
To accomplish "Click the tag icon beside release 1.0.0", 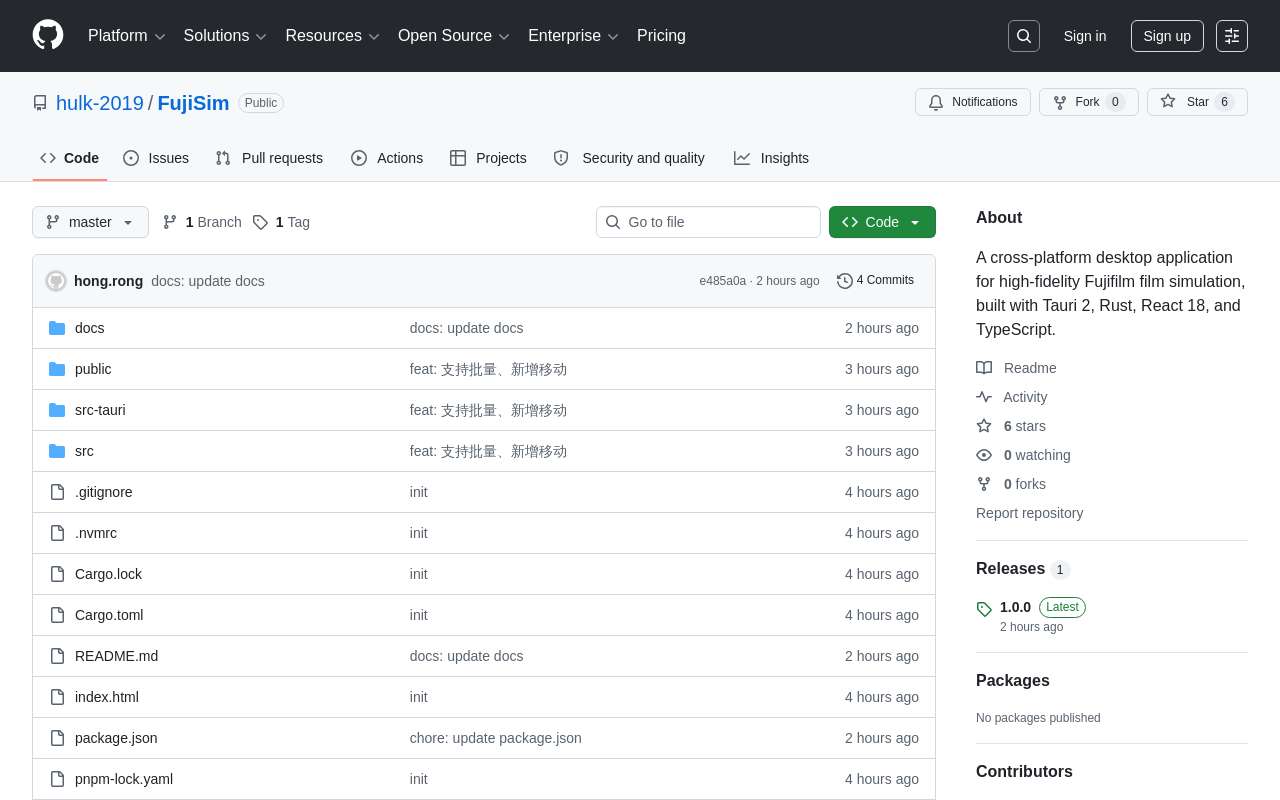I will 984,609.
